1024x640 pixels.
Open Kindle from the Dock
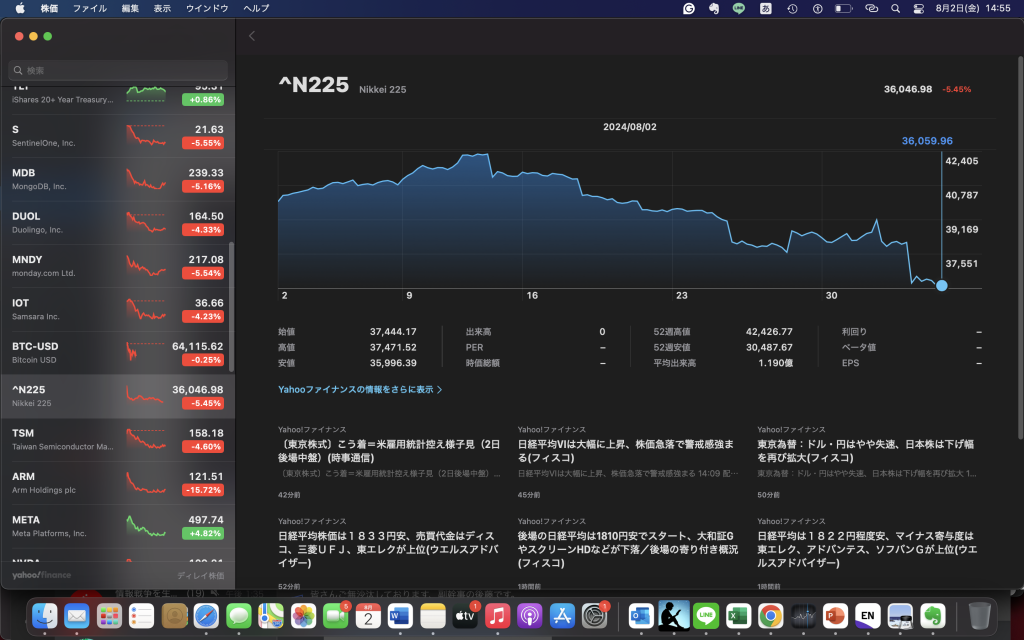coord(673,616)
